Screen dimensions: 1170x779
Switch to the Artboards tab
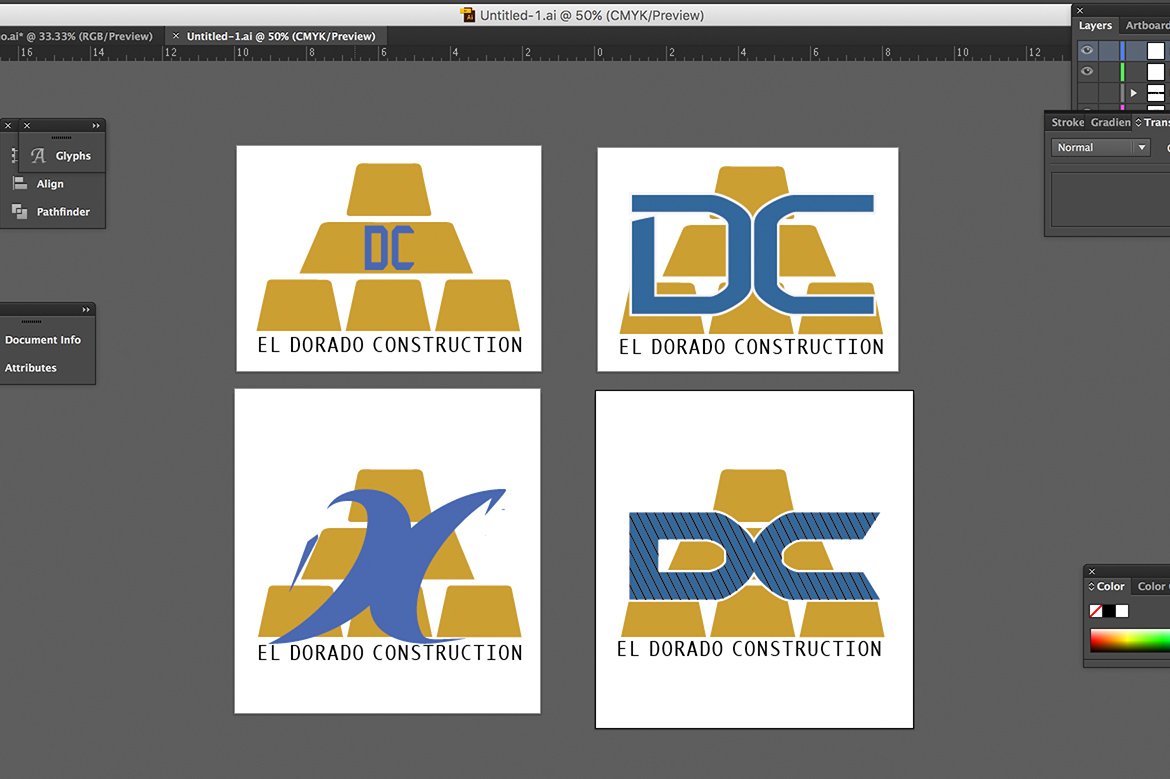1147,26
